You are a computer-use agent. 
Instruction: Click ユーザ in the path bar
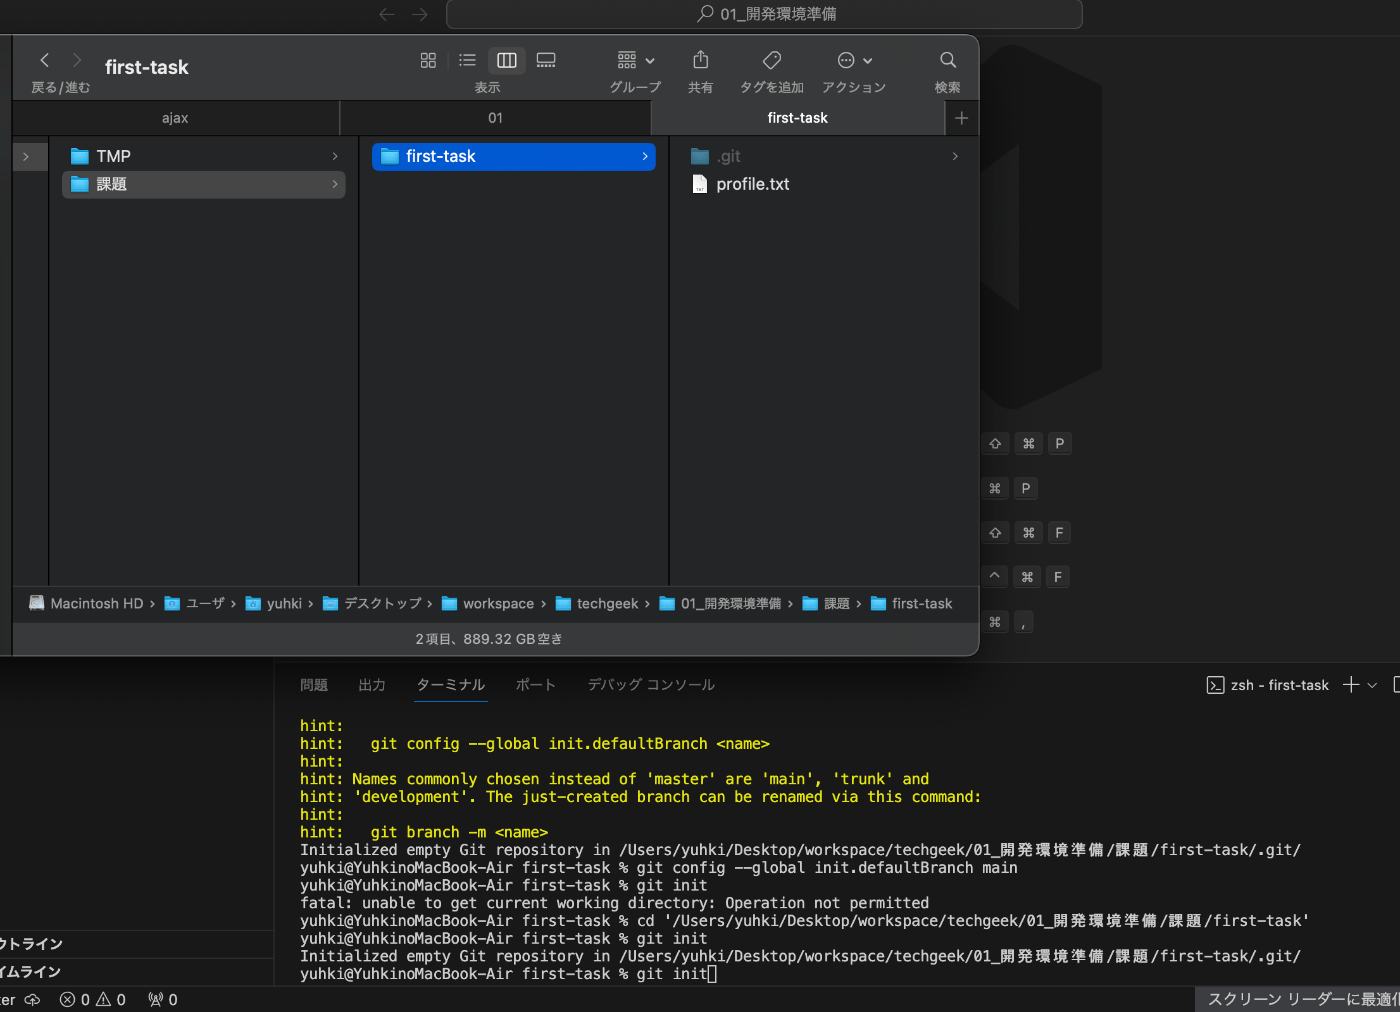coord(195,603)
